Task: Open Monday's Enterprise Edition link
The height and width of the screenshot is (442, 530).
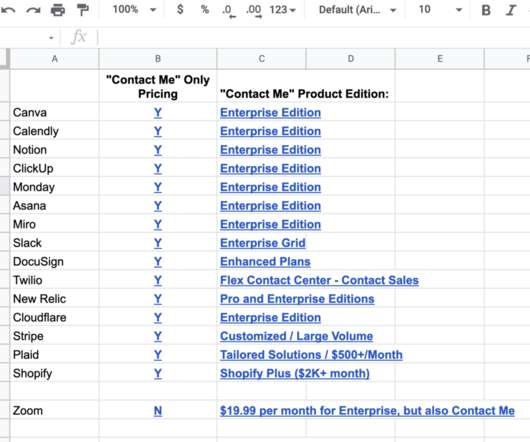Action: pyautogui.click(x=270, y=187)
